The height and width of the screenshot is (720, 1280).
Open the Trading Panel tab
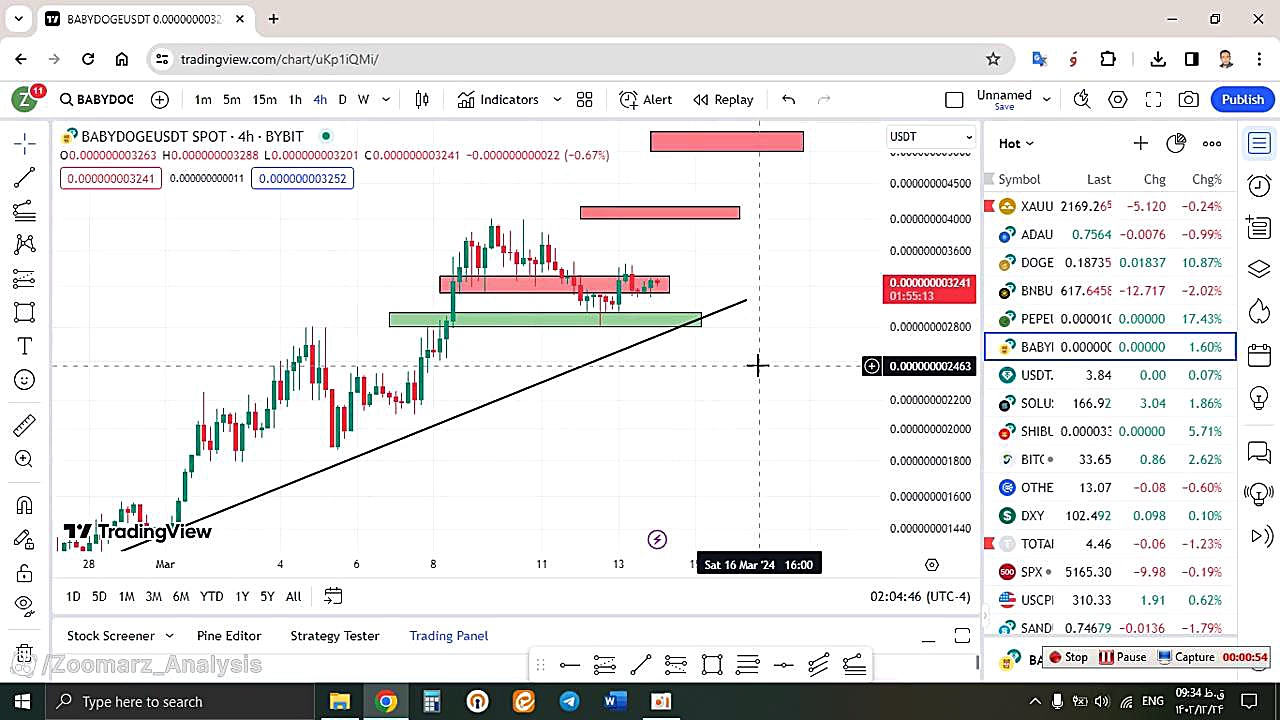(x=449, y=636)
